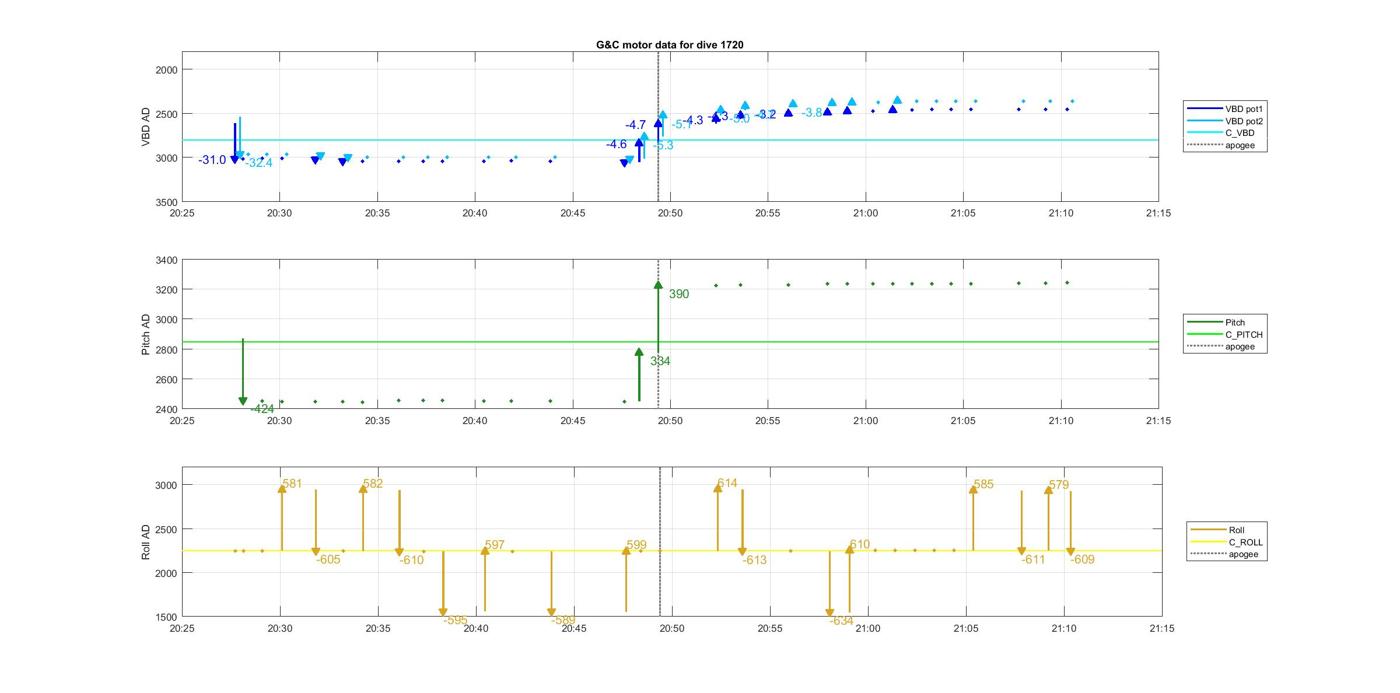
Task: Click the '-589' roll data label
Action: tap(563, 621)
